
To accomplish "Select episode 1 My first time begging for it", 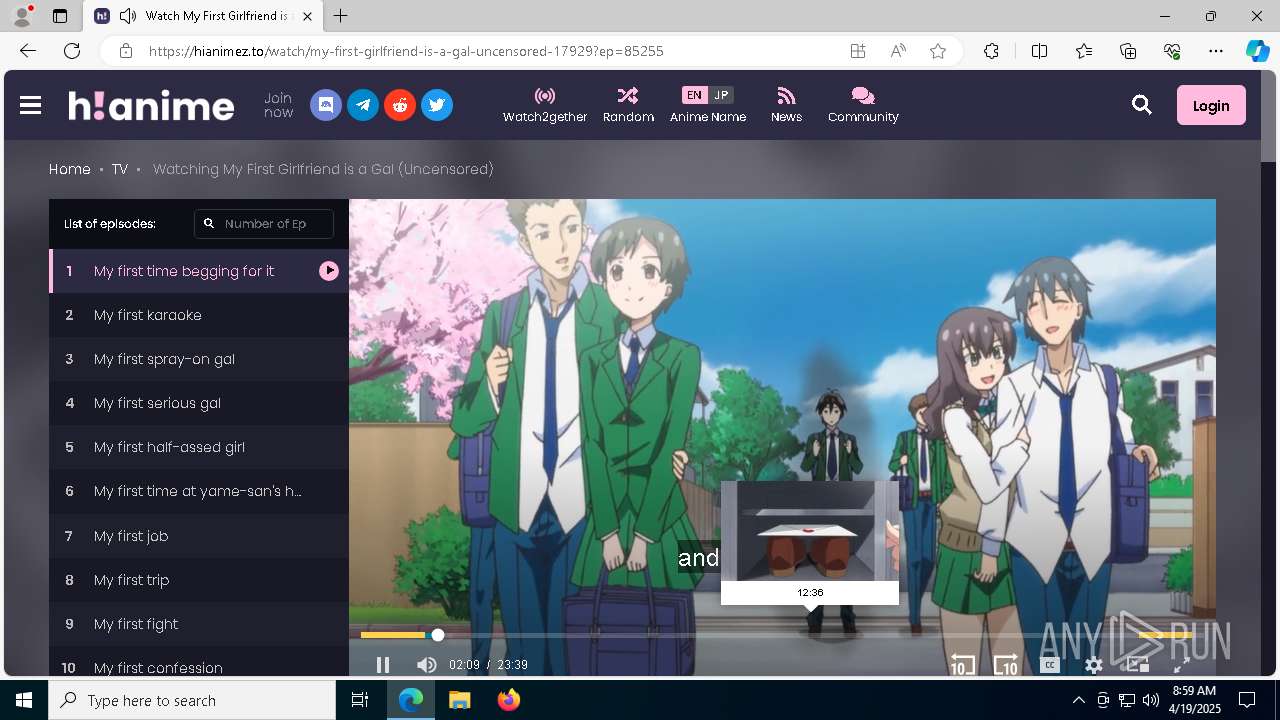I will (x=199, y=271).
